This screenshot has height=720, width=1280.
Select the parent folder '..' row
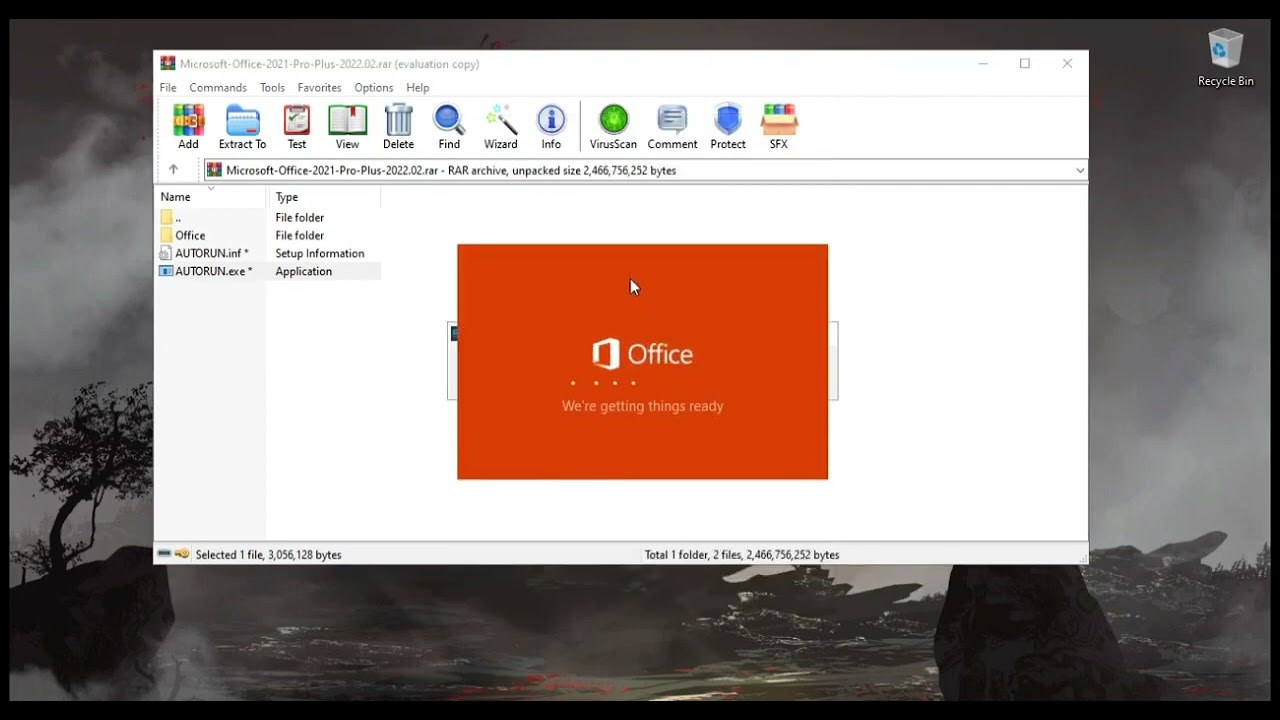tap(268, 217)
